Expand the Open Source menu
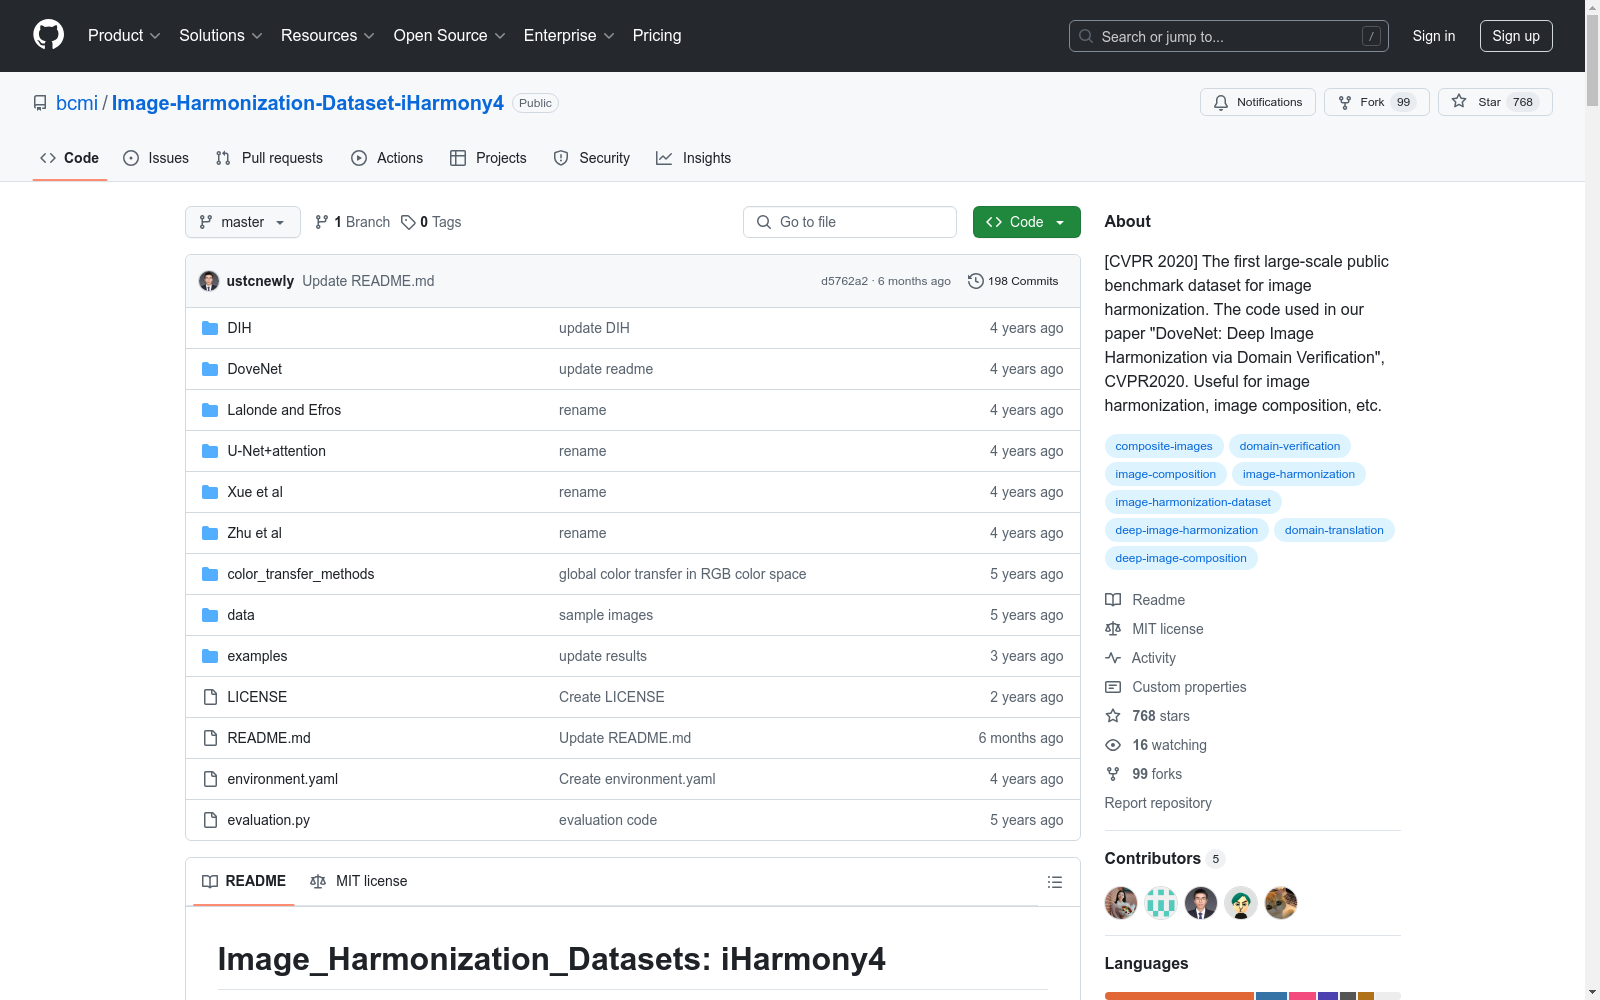The width and height of the screenshot is (1600, 1000). point(450,36)
